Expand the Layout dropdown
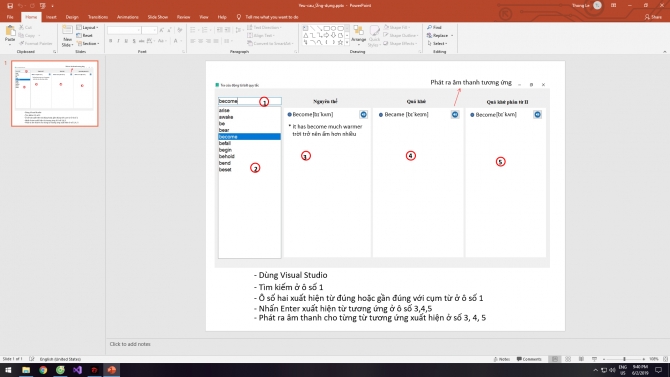Image resolution: width=670 pixels, height=377 pixels. [88, 27]
